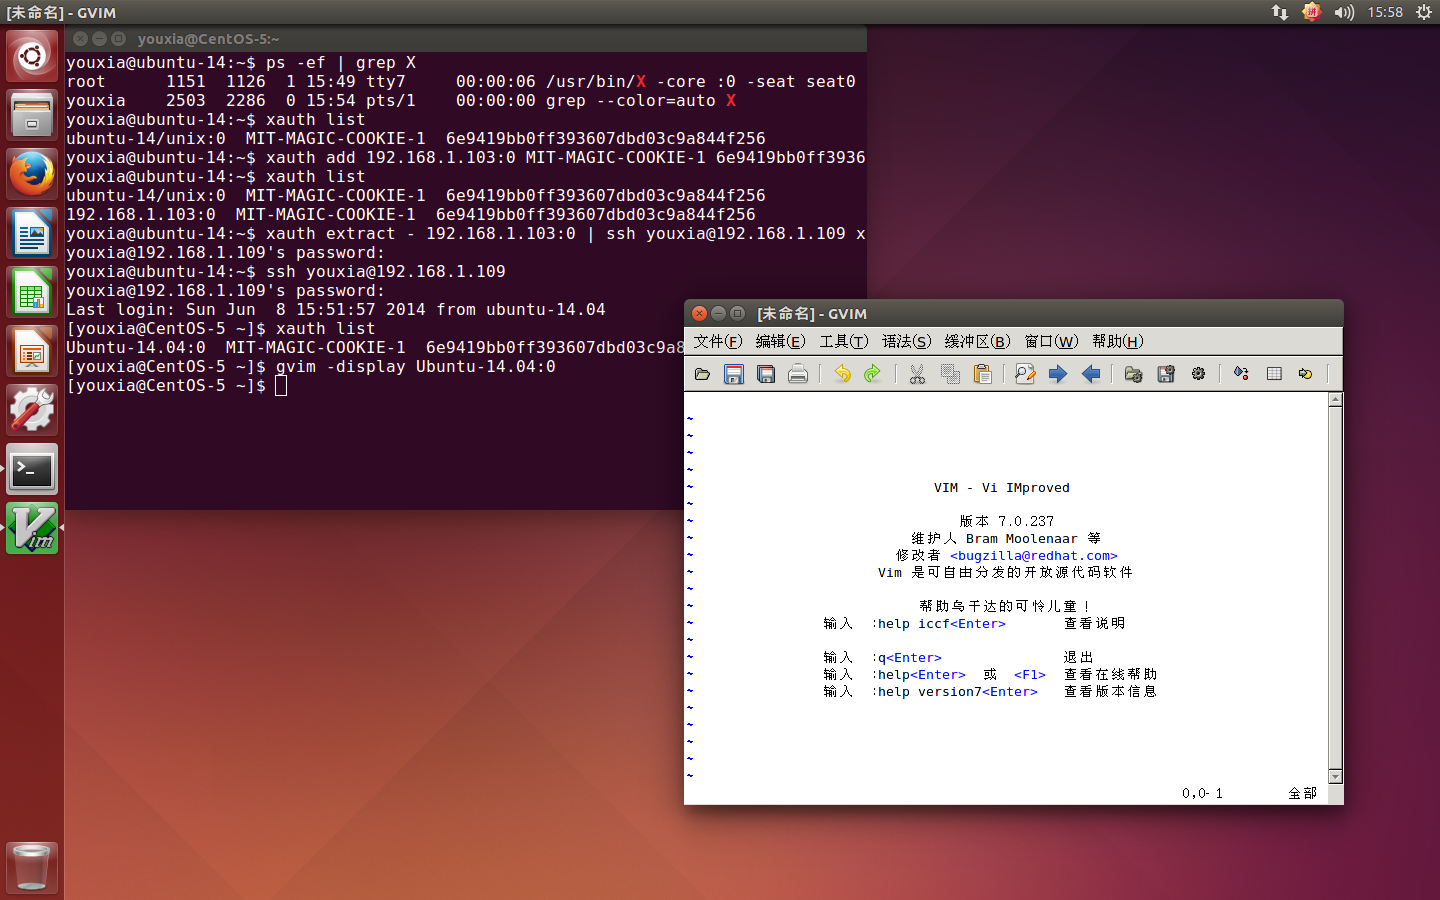The image size is (1440, 900).
Task: Click the Open file icon in GVIM toolbar
Action: (x=702, y=374)
